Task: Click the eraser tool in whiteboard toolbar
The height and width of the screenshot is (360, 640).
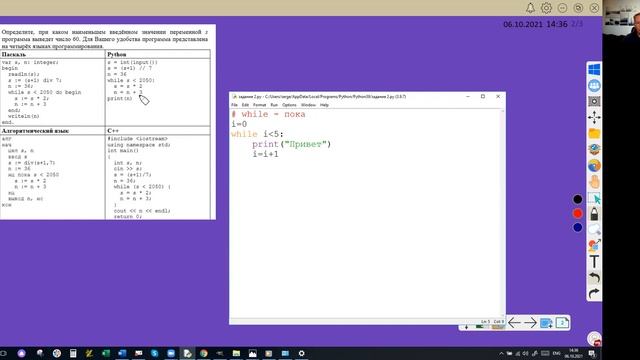Action: pyautogui.click(x=594, y=230)
